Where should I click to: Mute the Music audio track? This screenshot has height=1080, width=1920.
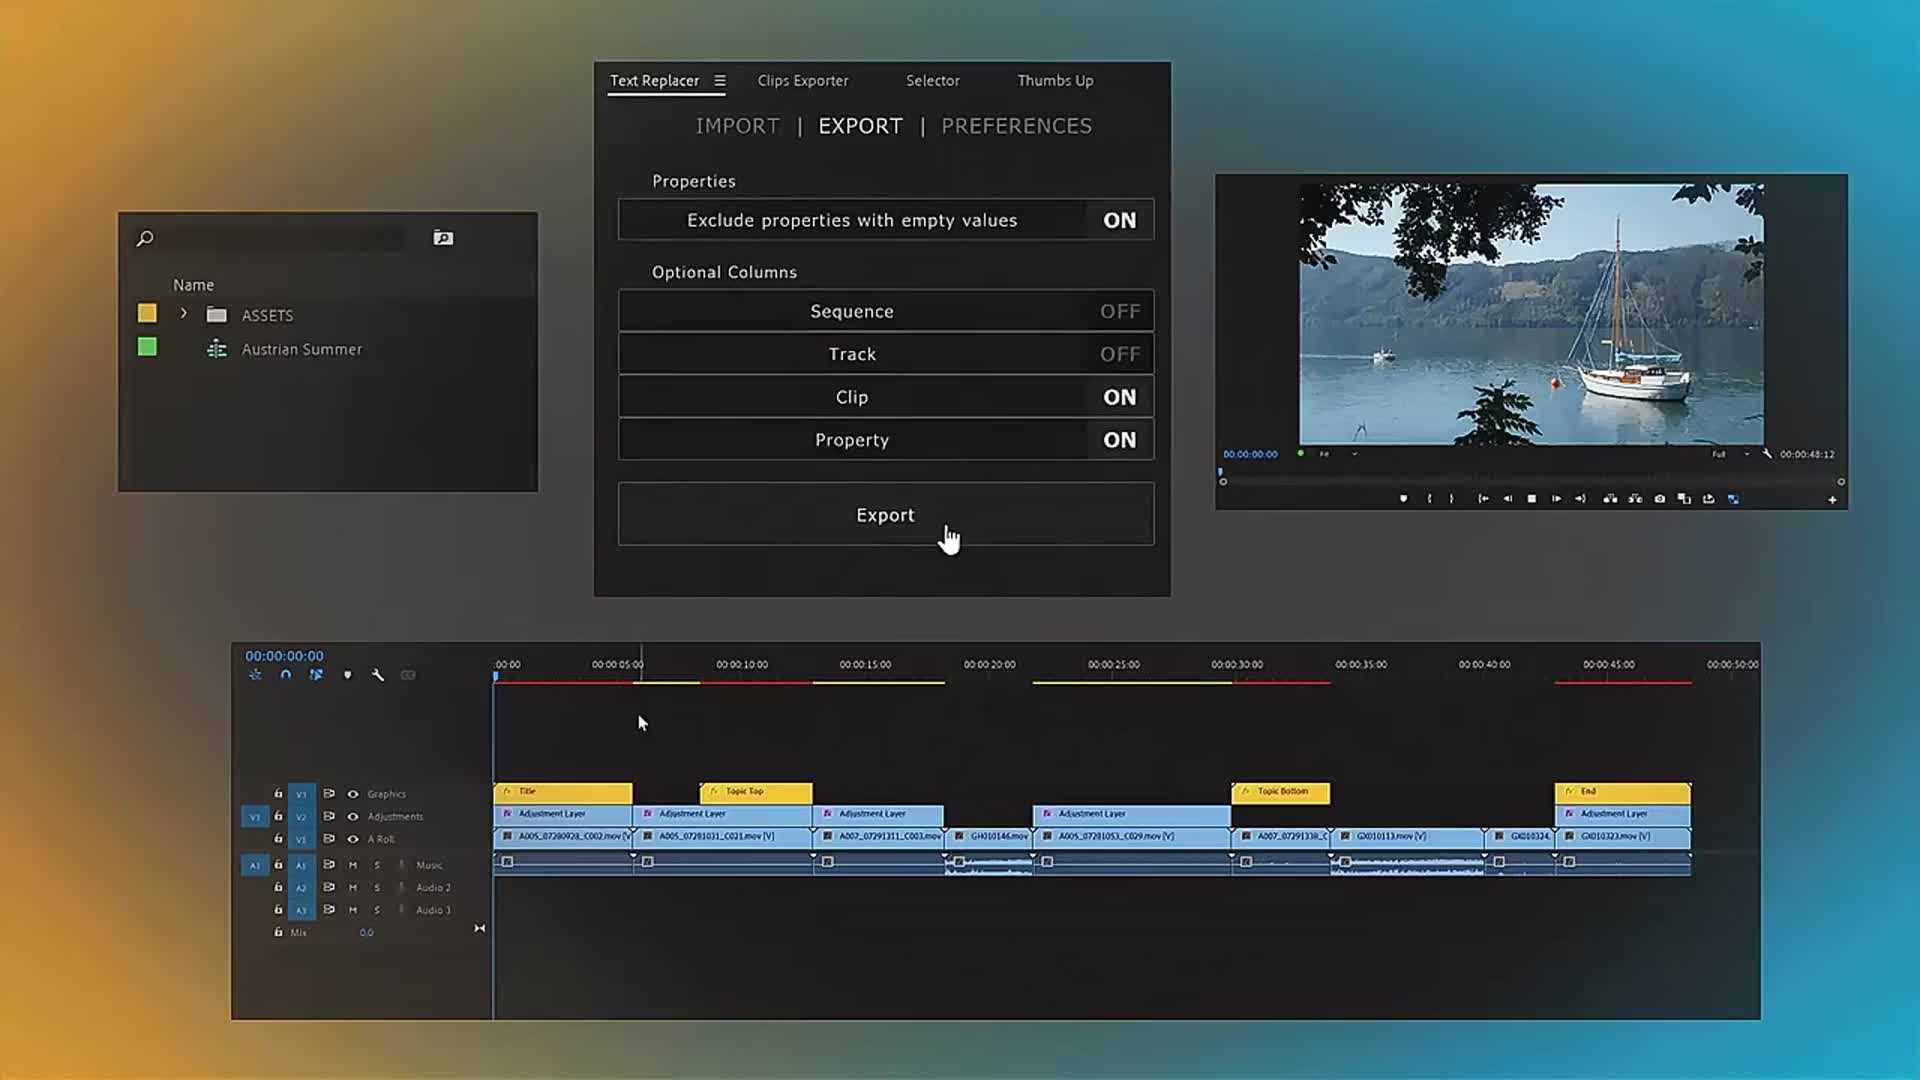click(352, 865)
